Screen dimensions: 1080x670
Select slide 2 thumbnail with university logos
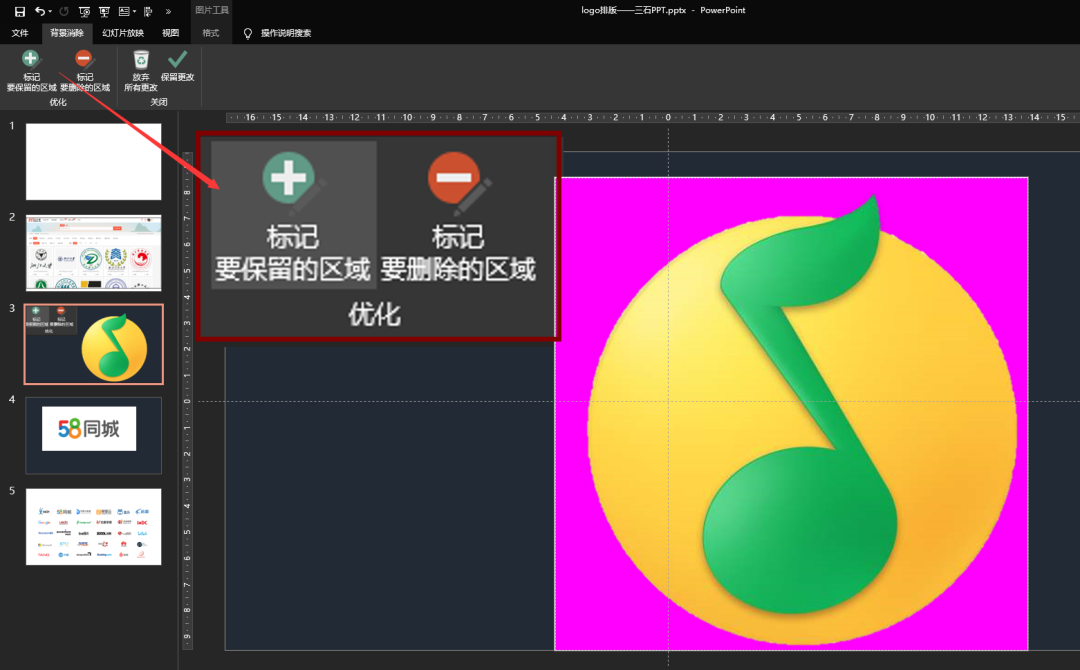(94, 253)
